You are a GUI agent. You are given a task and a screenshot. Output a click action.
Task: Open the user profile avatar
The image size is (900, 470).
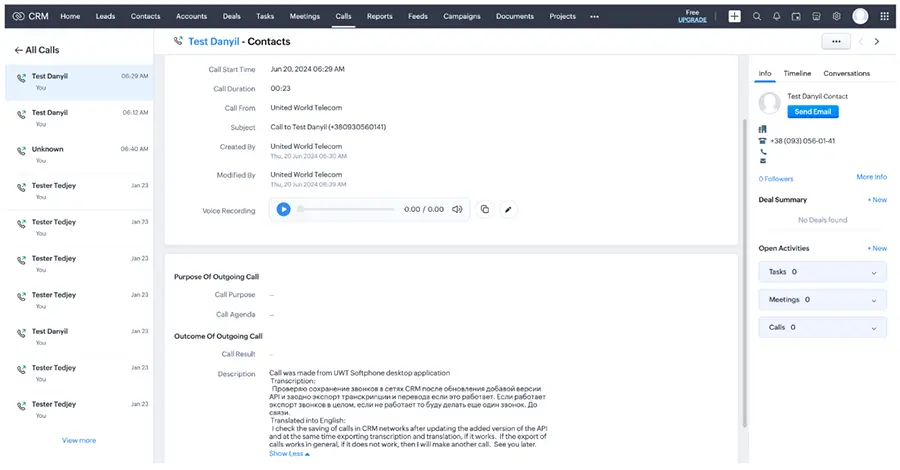click(860, 16)
